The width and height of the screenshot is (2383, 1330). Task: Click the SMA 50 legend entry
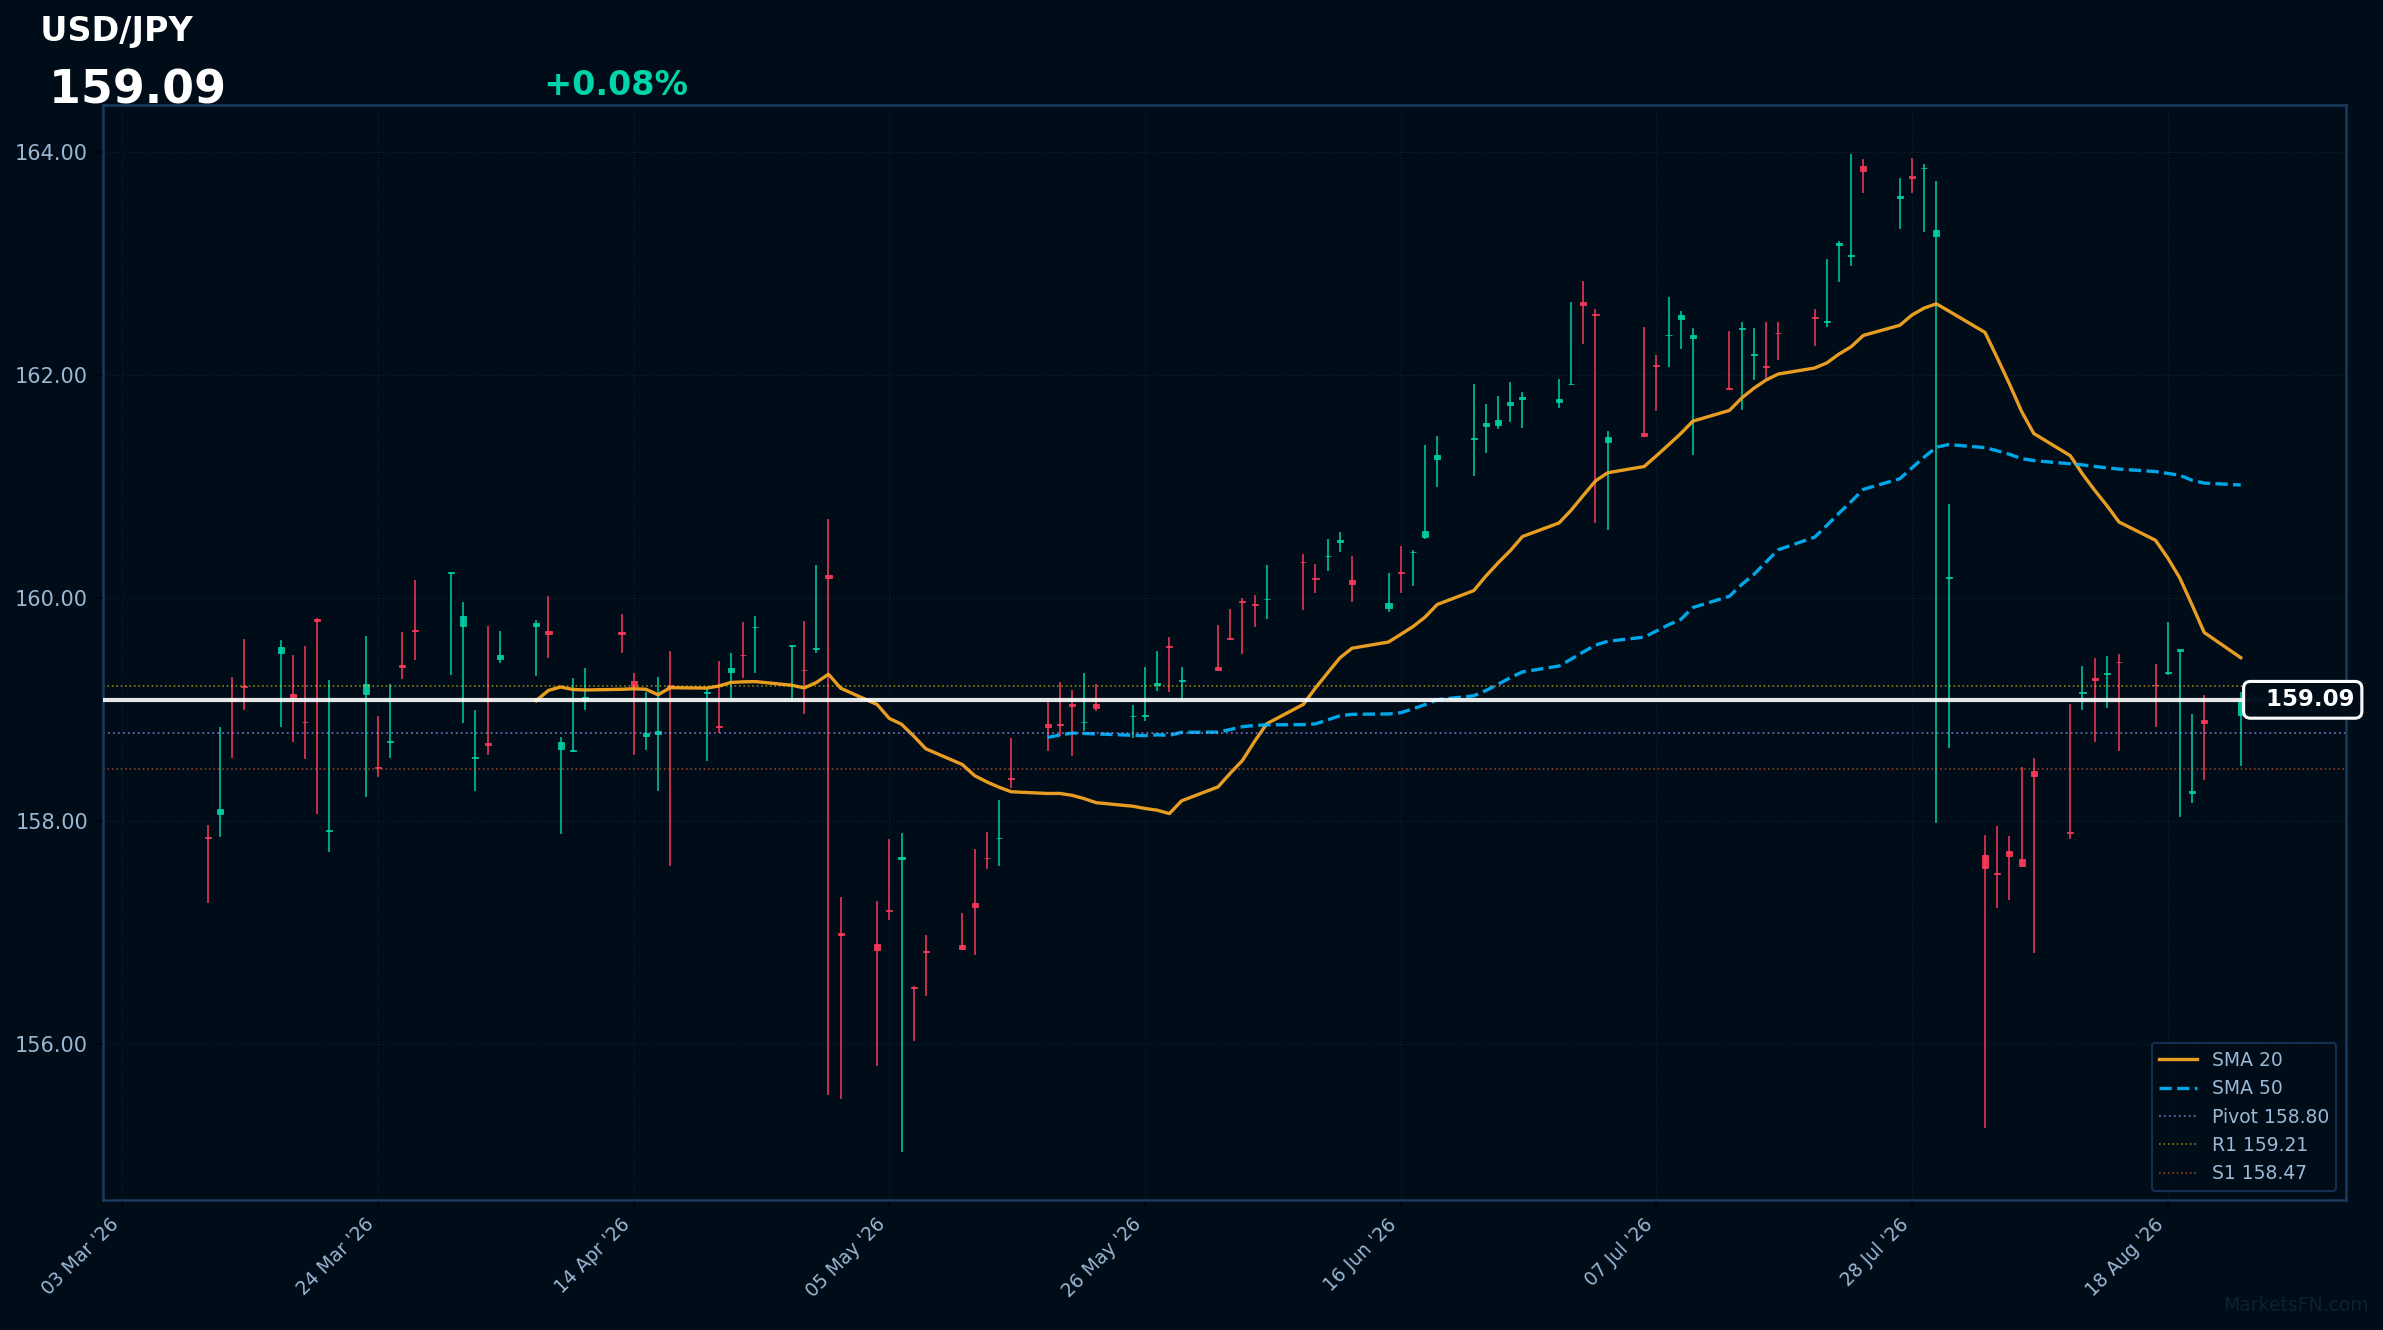click(x=2220, y=1088)
